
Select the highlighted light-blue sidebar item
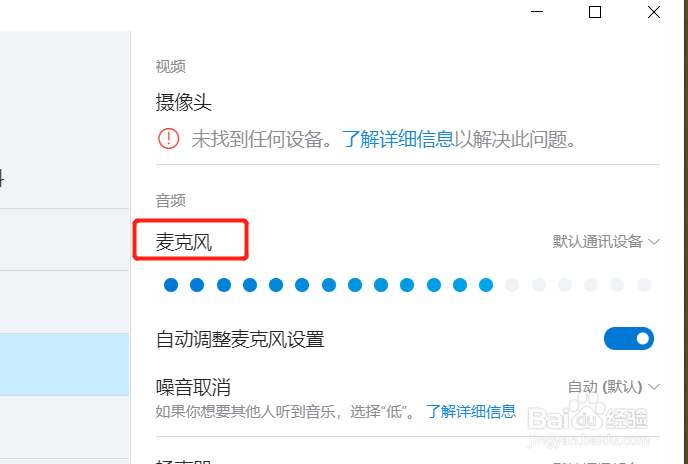tap(64, 364)
